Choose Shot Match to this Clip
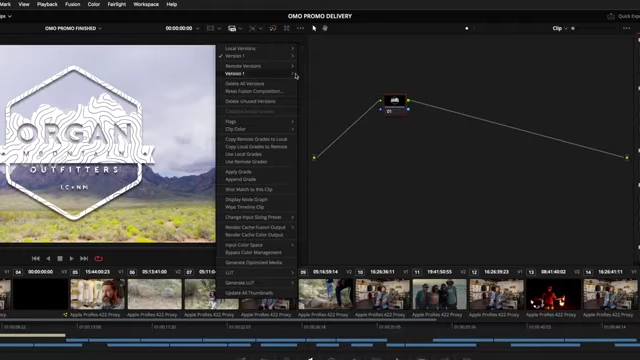Image resolution: width=640 pixels, height=360 pixels. click(257, 190)
